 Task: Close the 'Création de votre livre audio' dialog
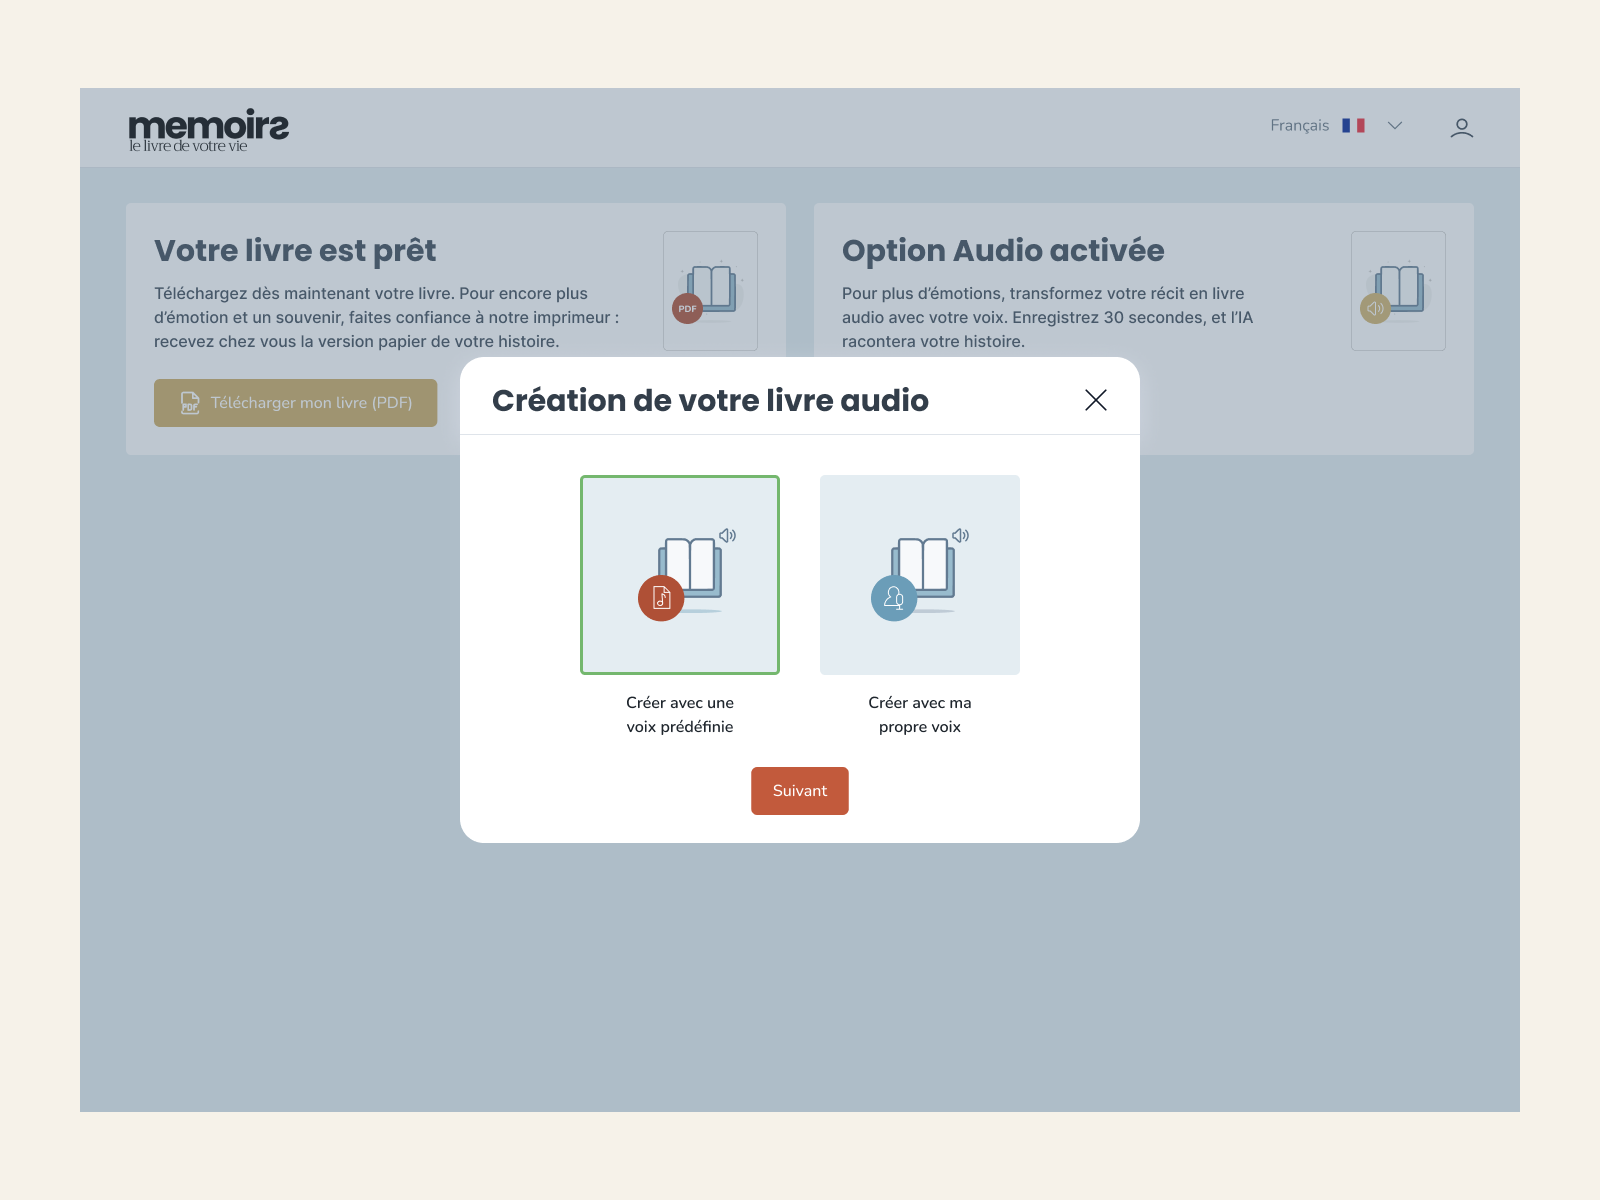tap(1095, 400)
